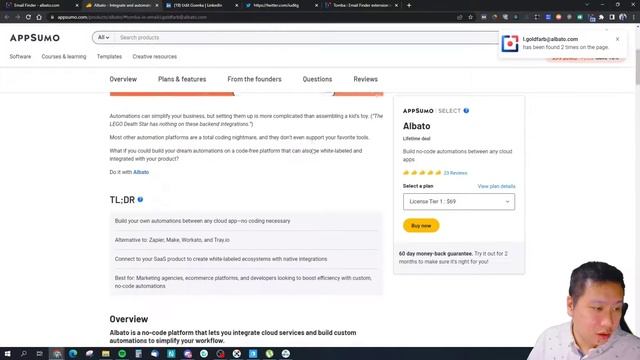Reload the page
The image size is (640, 360).
(28, 17)
